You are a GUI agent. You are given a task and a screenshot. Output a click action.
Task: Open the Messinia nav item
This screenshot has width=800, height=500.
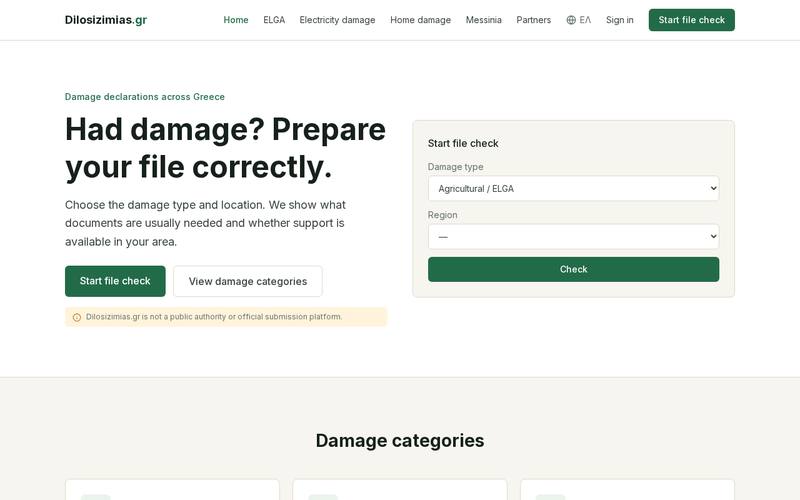click(484, 20)
